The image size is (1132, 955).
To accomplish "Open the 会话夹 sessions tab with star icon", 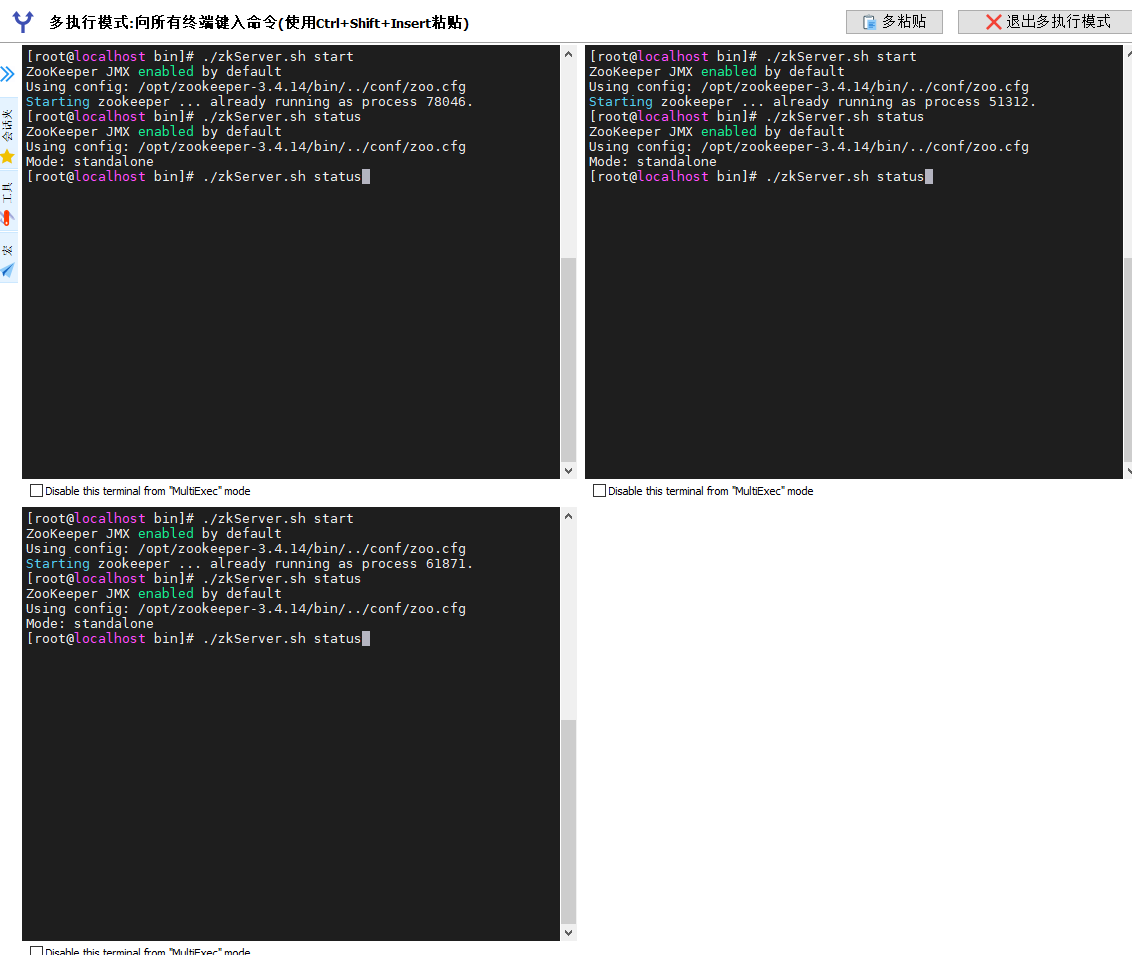I will tap(8, 136).
